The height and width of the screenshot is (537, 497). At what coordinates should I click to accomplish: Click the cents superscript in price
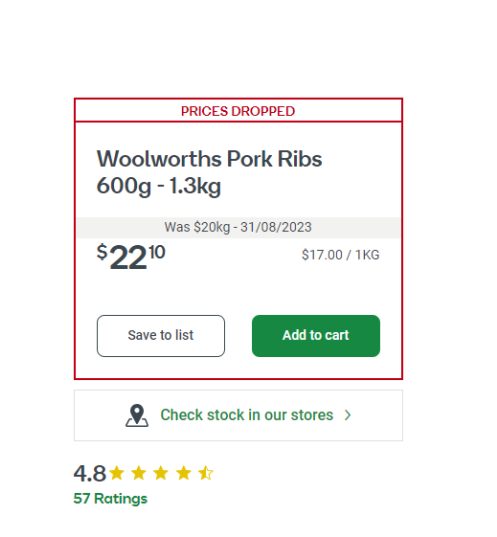(x=157, y=252)
